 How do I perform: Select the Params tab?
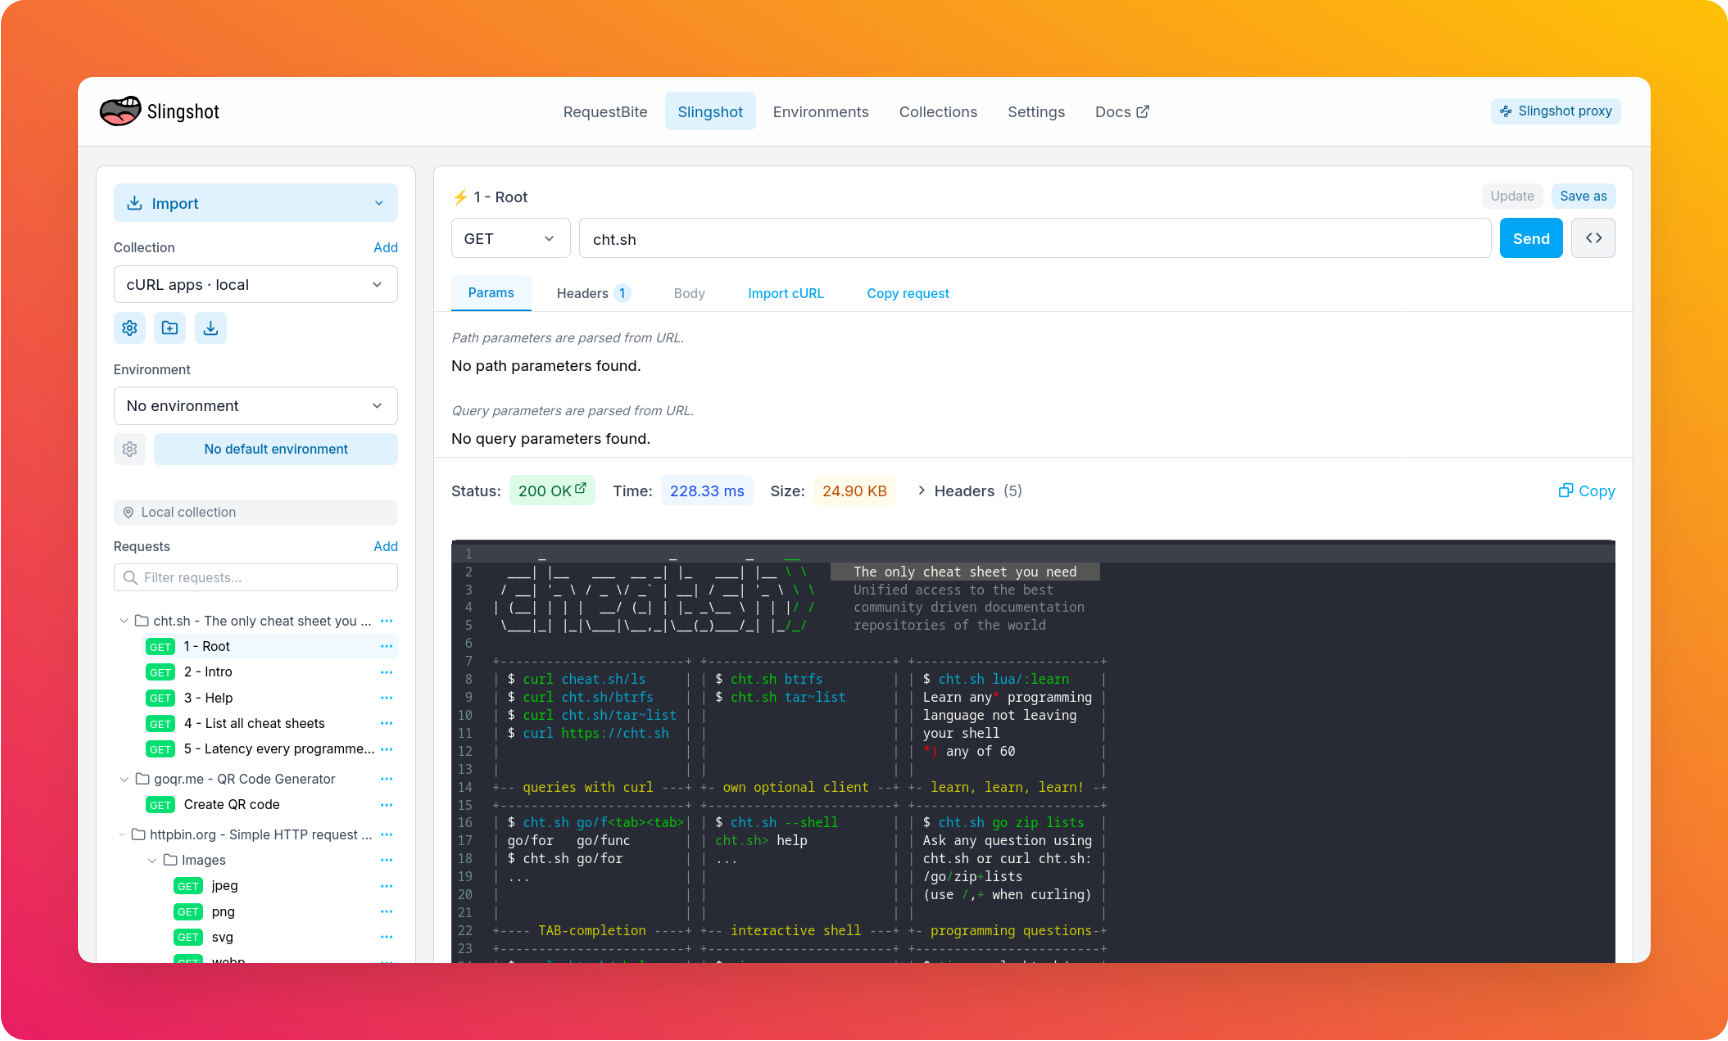491,293
